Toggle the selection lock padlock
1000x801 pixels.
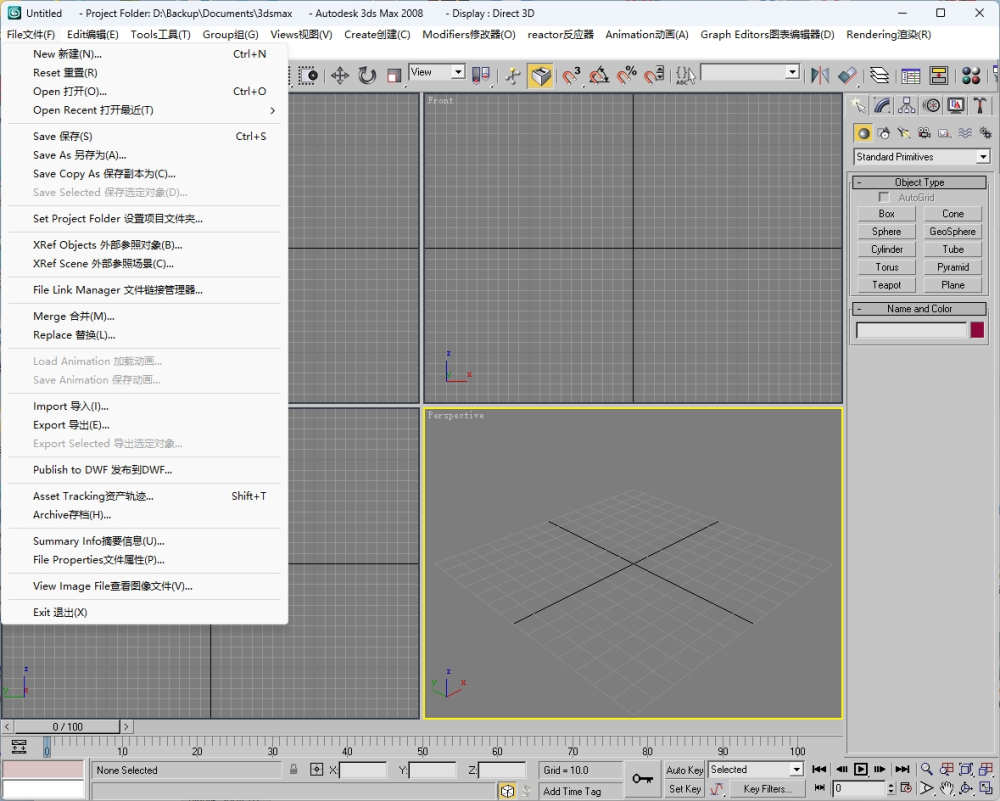pyautogui.click(x=293, y=770)
